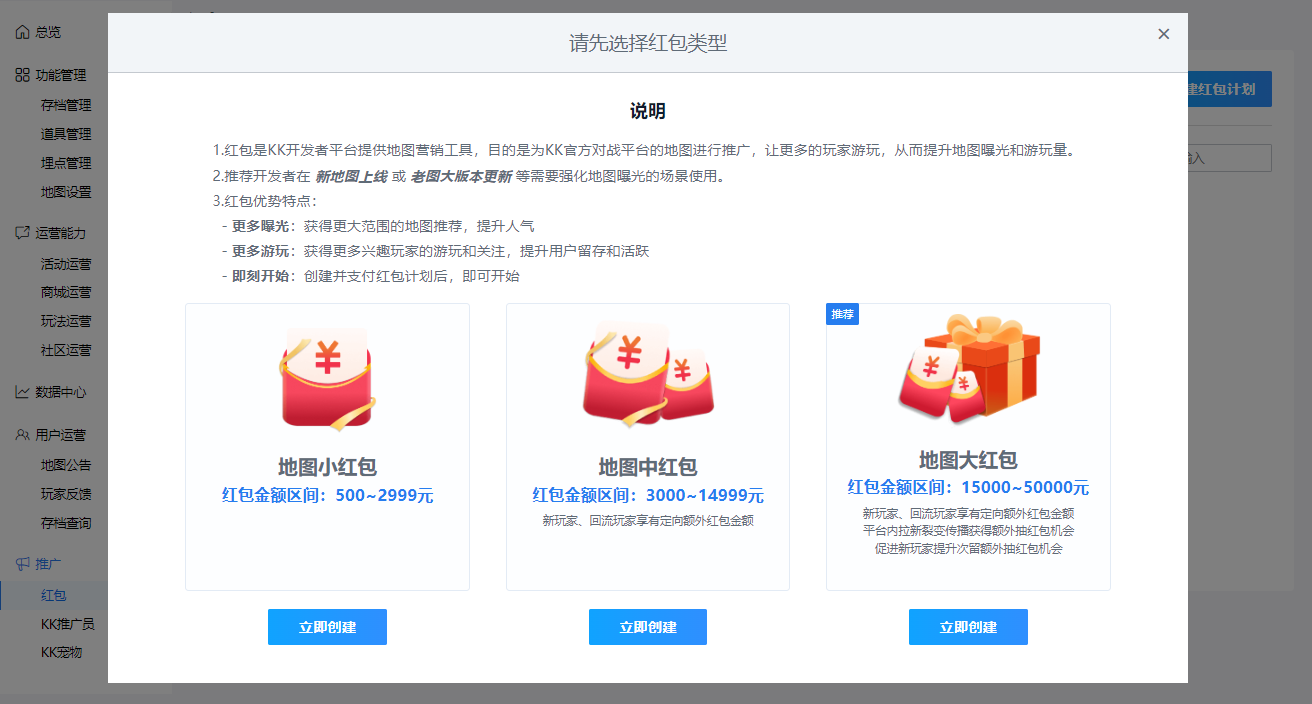Click the 运营能力 chat bubble icon

(x=22, y=233)
